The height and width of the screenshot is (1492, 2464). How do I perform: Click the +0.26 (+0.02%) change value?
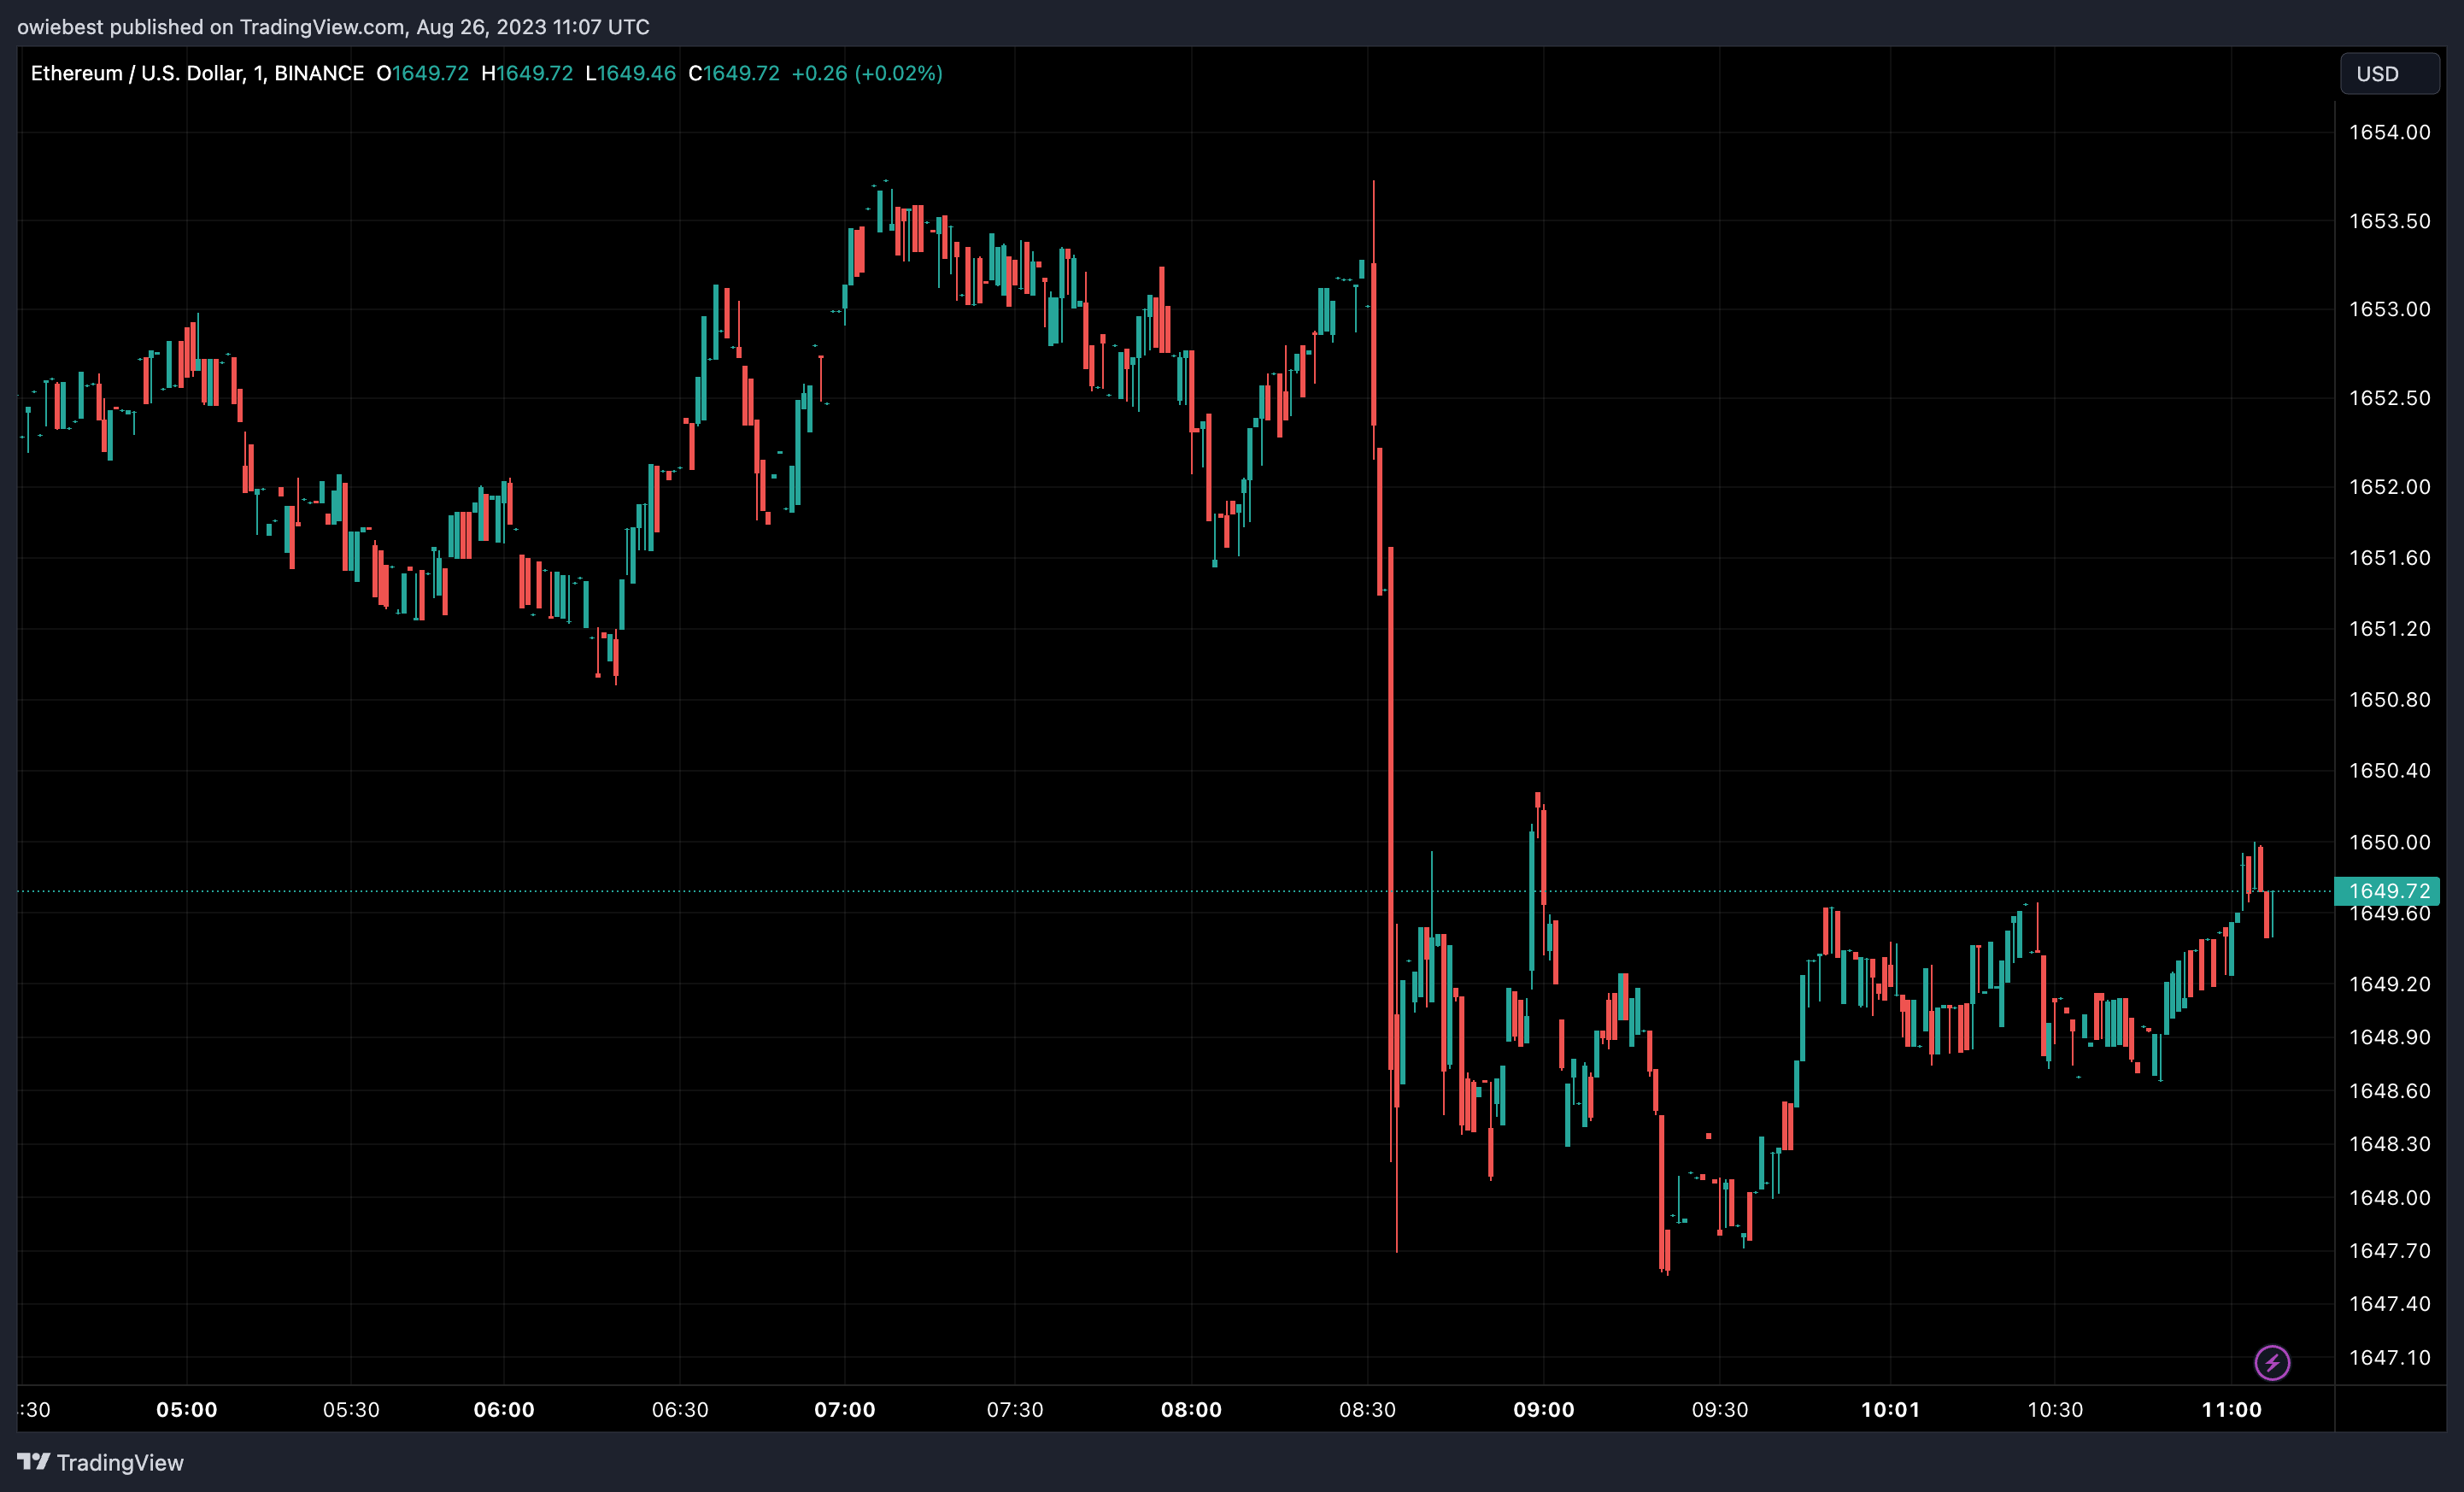867,73
